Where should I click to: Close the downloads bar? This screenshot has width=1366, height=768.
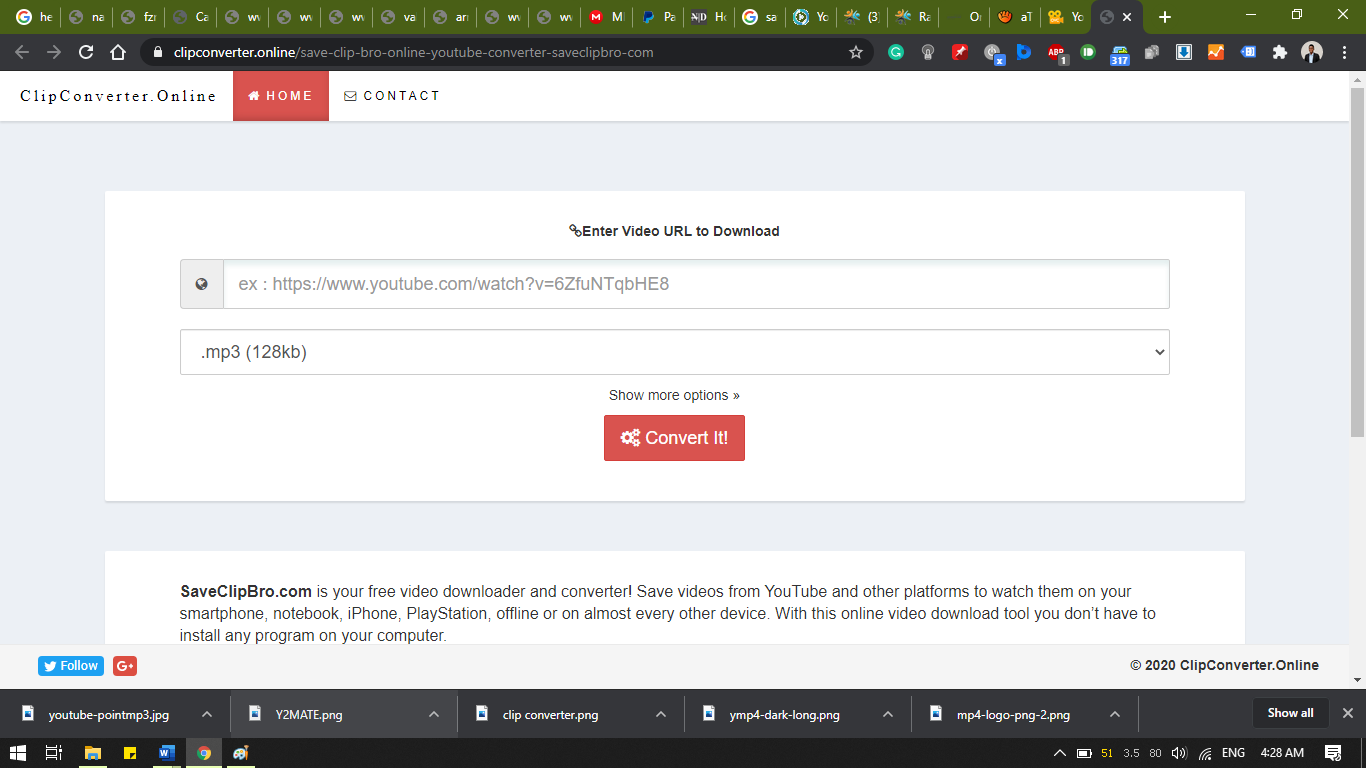[1347, 713]
